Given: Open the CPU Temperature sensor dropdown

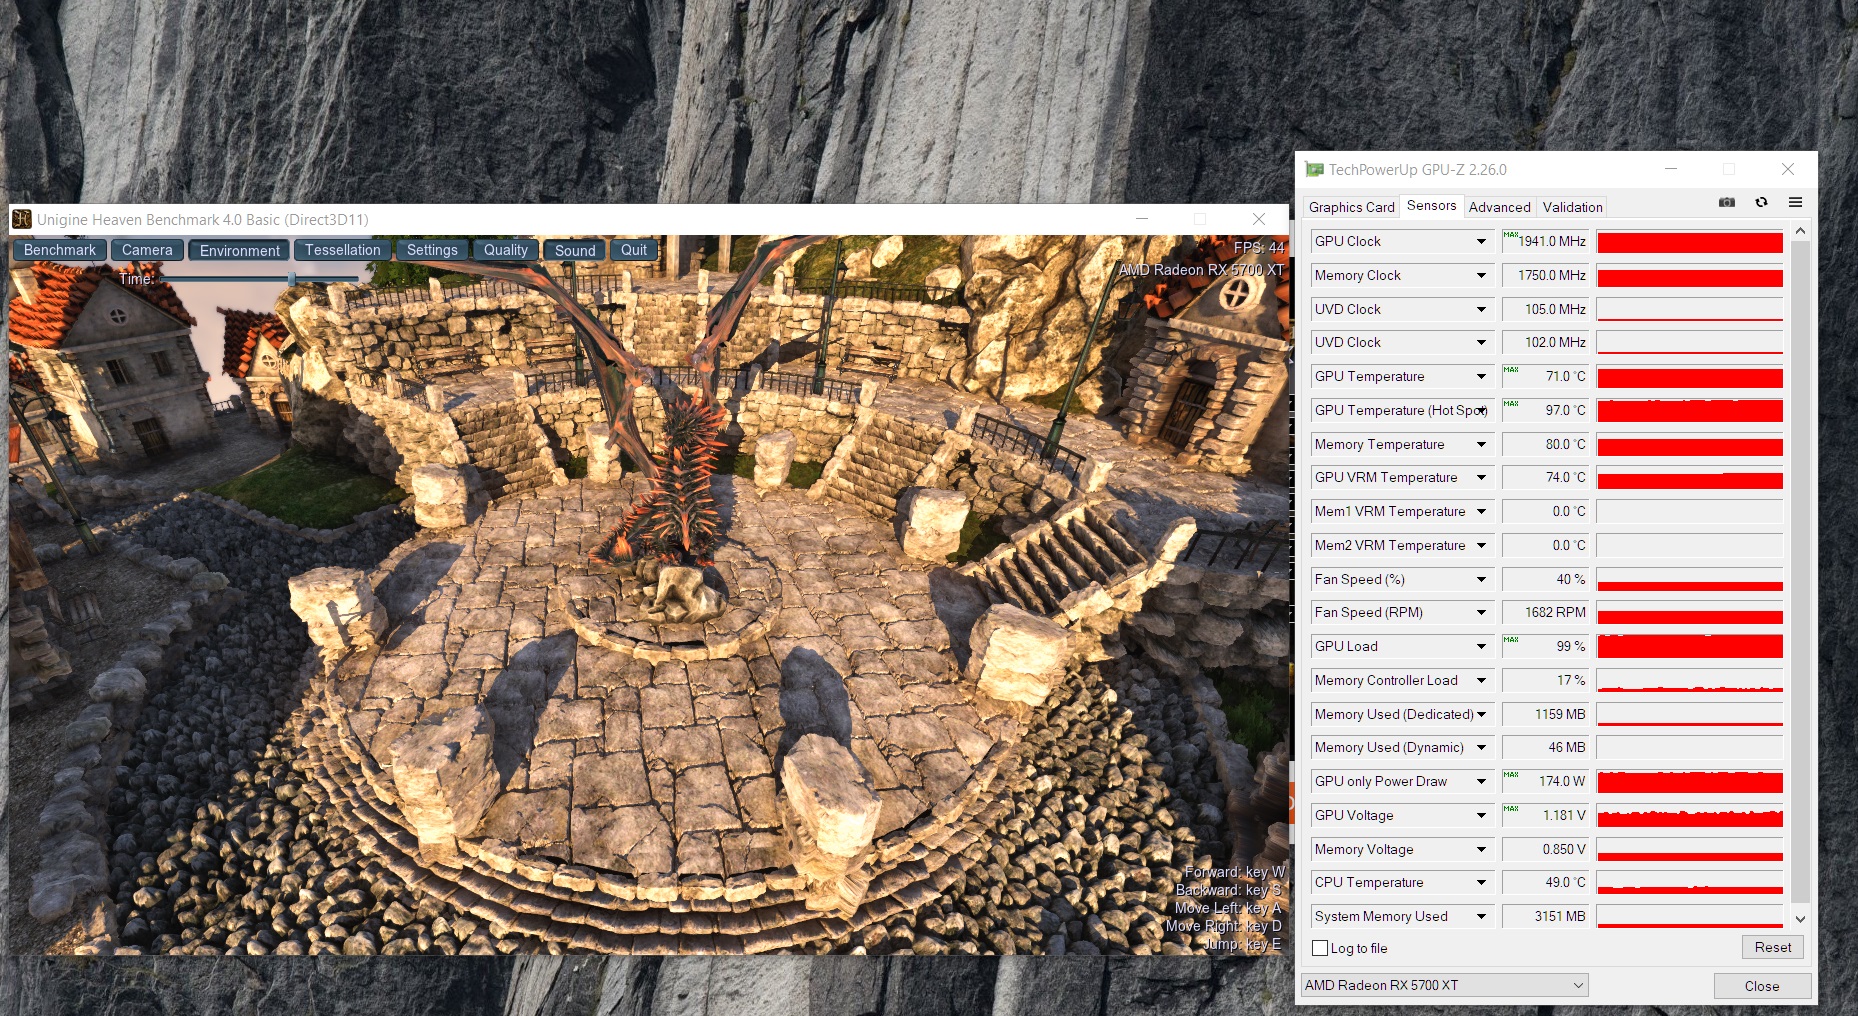Looking at the screenshot, I should pos(1481,883).
